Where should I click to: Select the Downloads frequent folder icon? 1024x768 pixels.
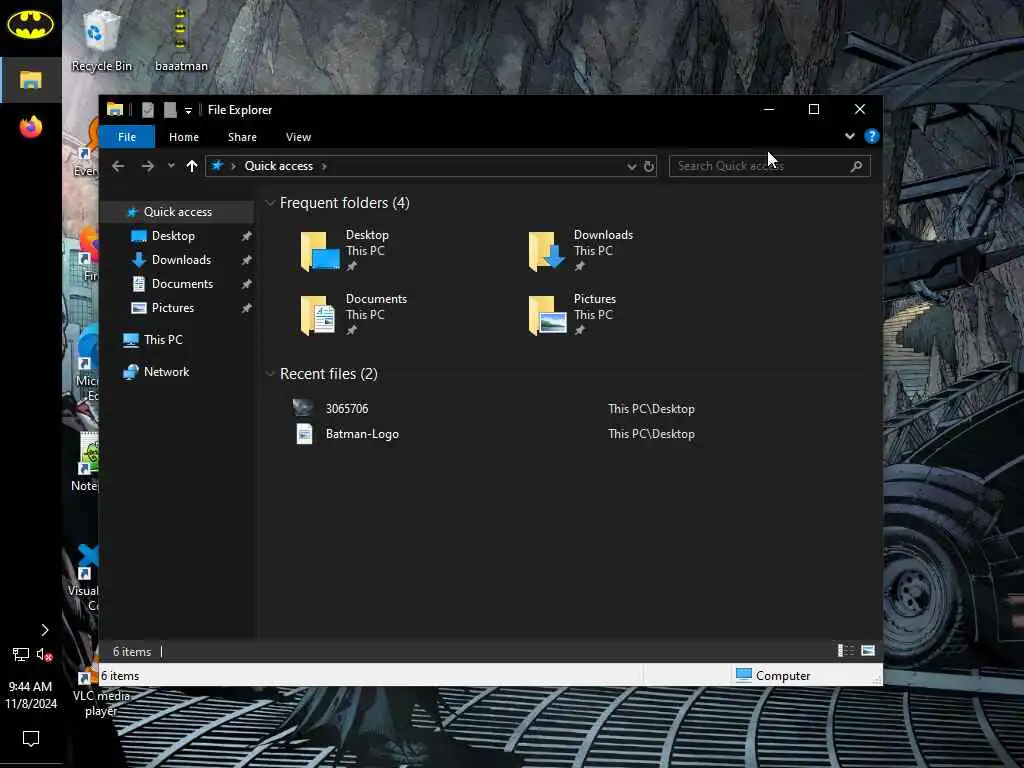547,250
